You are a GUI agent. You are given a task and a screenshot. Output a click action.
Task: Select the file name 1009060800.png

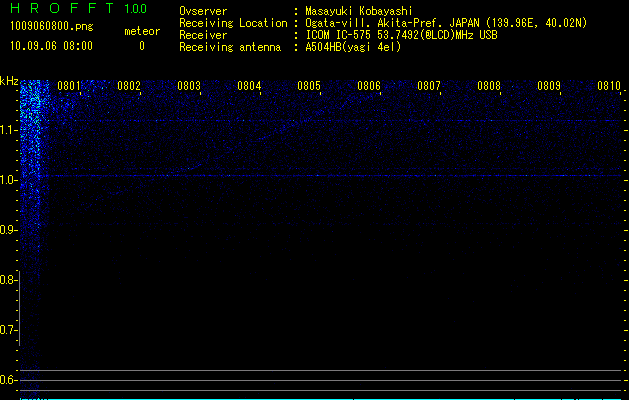click(x=52, y=26)
